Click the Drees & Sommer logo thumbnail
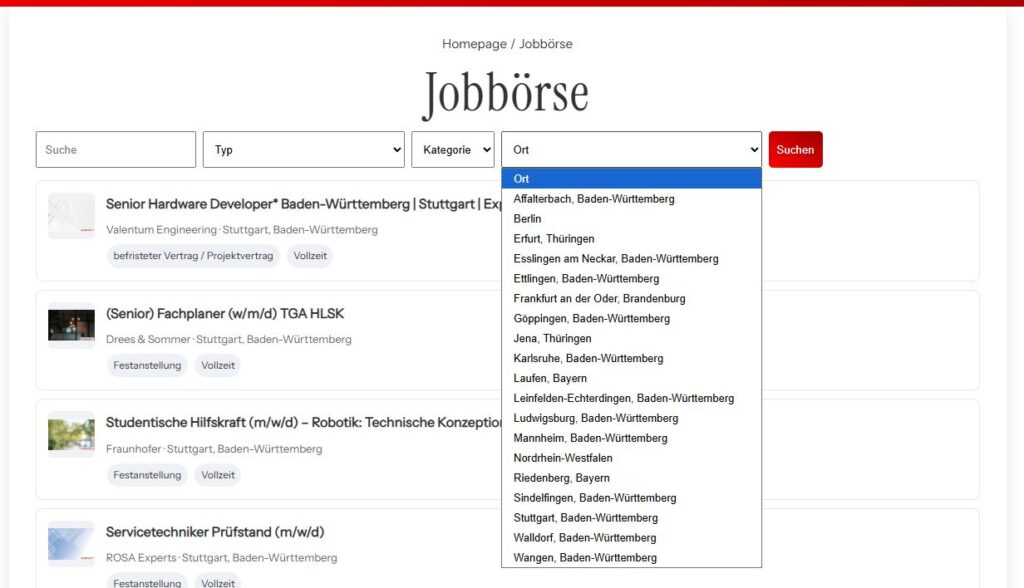 71,326
